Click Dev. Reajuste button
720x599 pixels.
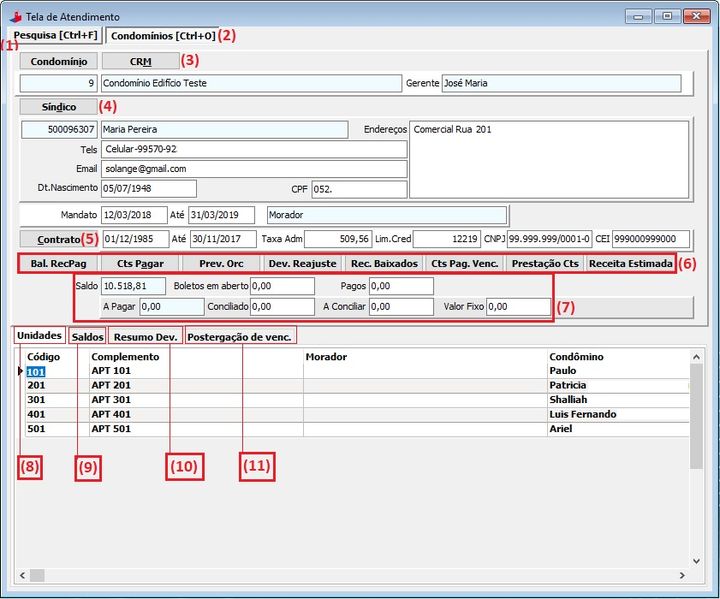click(302, 263)
